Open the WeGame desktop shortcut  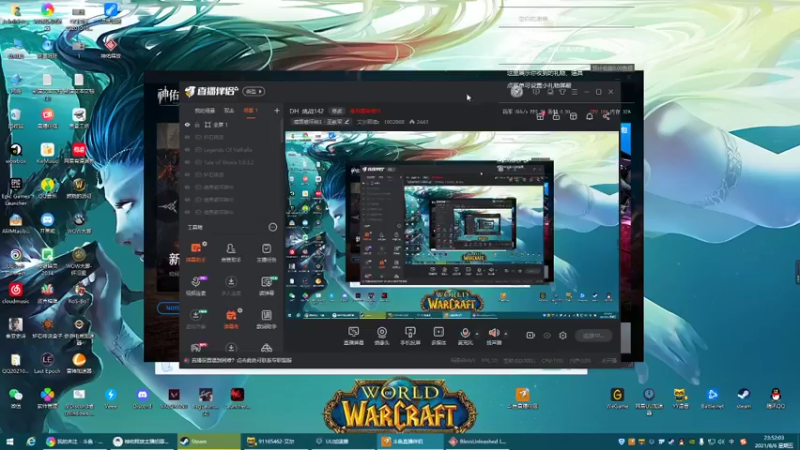tap(617, 398)
